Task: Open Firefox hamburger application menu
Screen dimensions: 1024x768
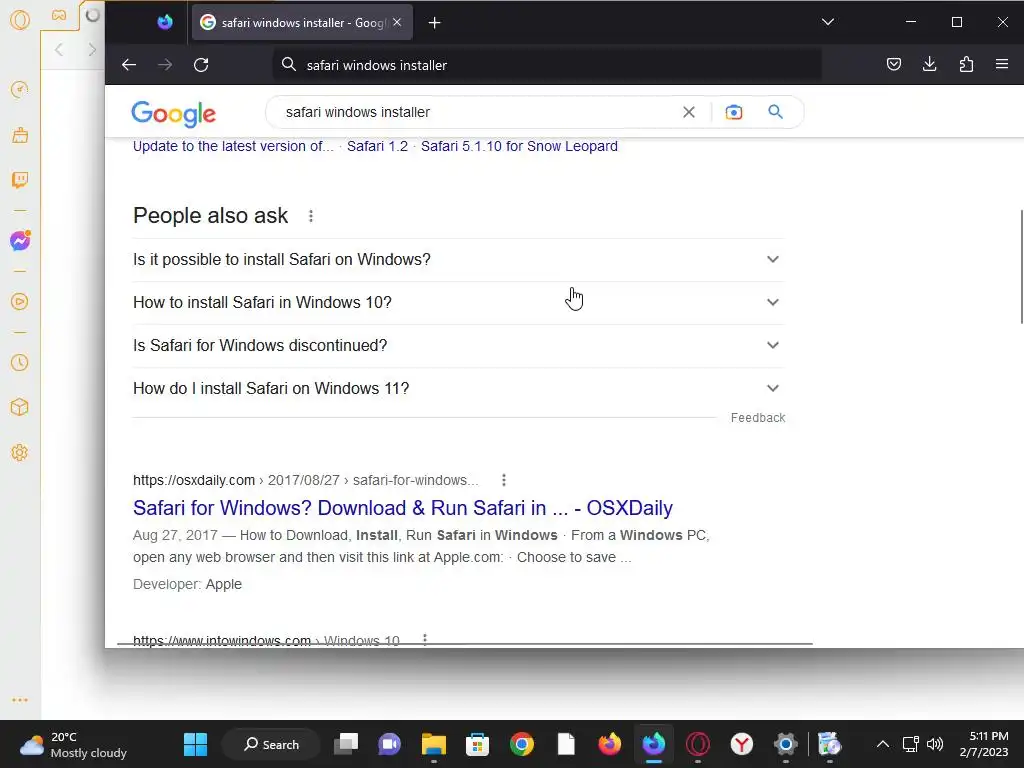Action: 1002,64
